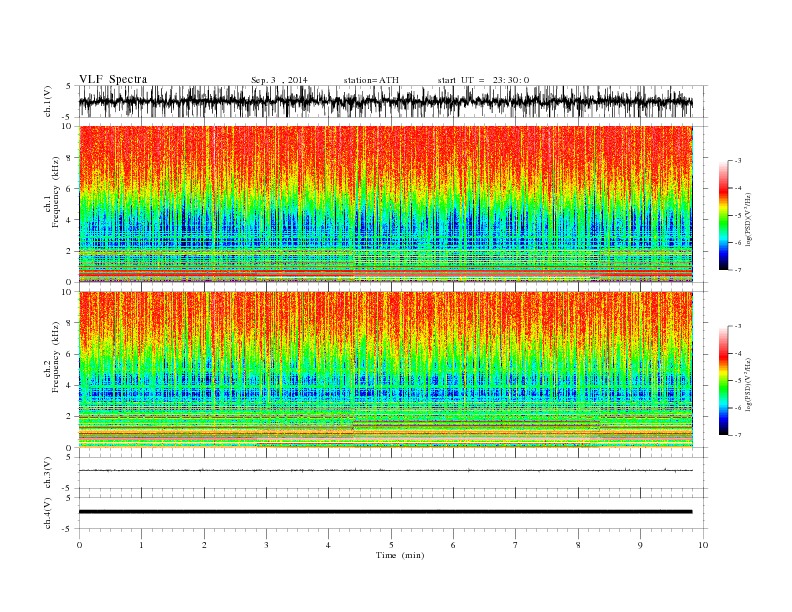Click the ch.2 frequency axis "2" tick label
Image resolution: width=792 pixels, height=612 pixels.
click(70, 416)
